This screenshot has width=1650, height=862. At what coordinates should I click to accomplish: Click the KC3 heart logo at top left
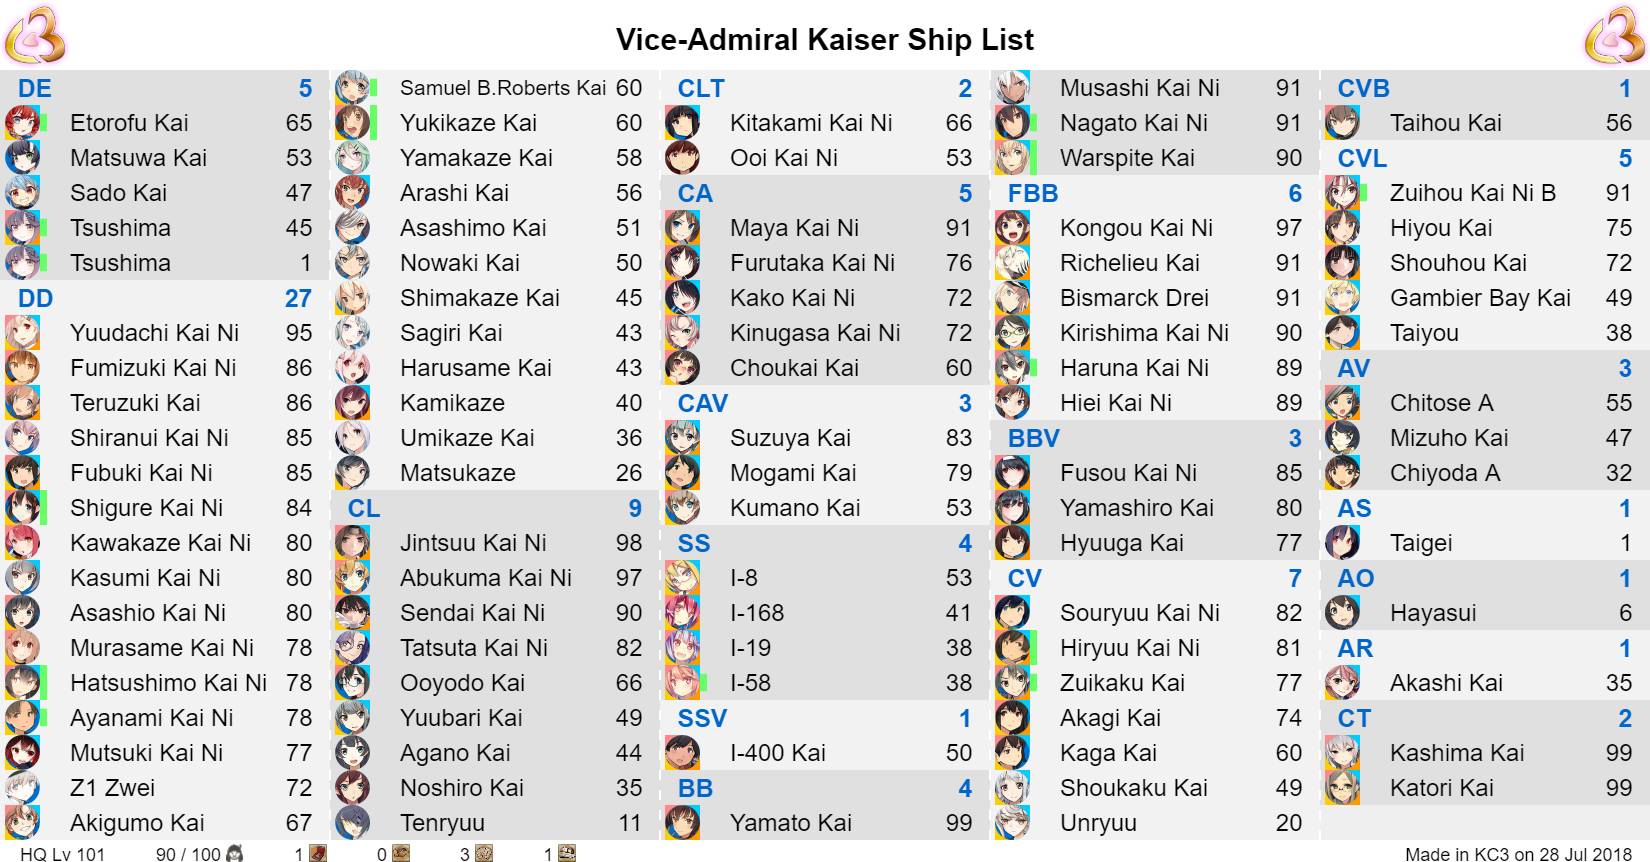tap(35, 35)
